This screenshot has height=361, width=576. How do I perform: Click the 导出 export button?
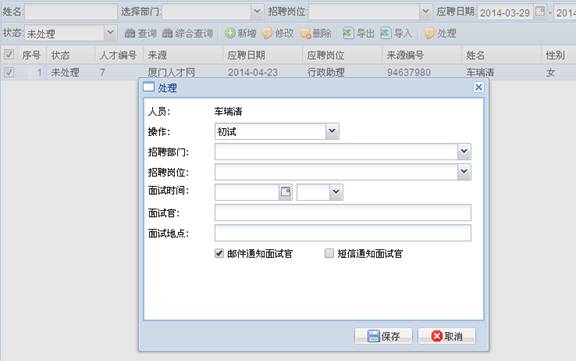tap(358, 33)
